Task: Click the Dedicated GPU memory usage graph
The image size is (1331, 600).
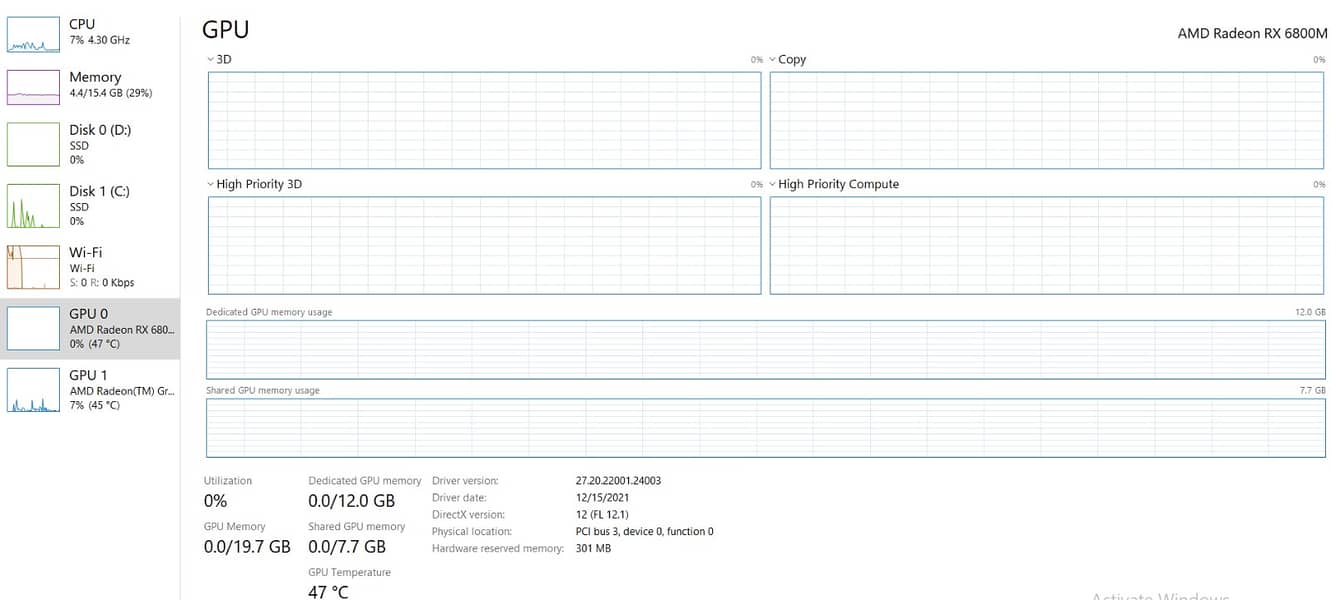Action: pos(765,350)
